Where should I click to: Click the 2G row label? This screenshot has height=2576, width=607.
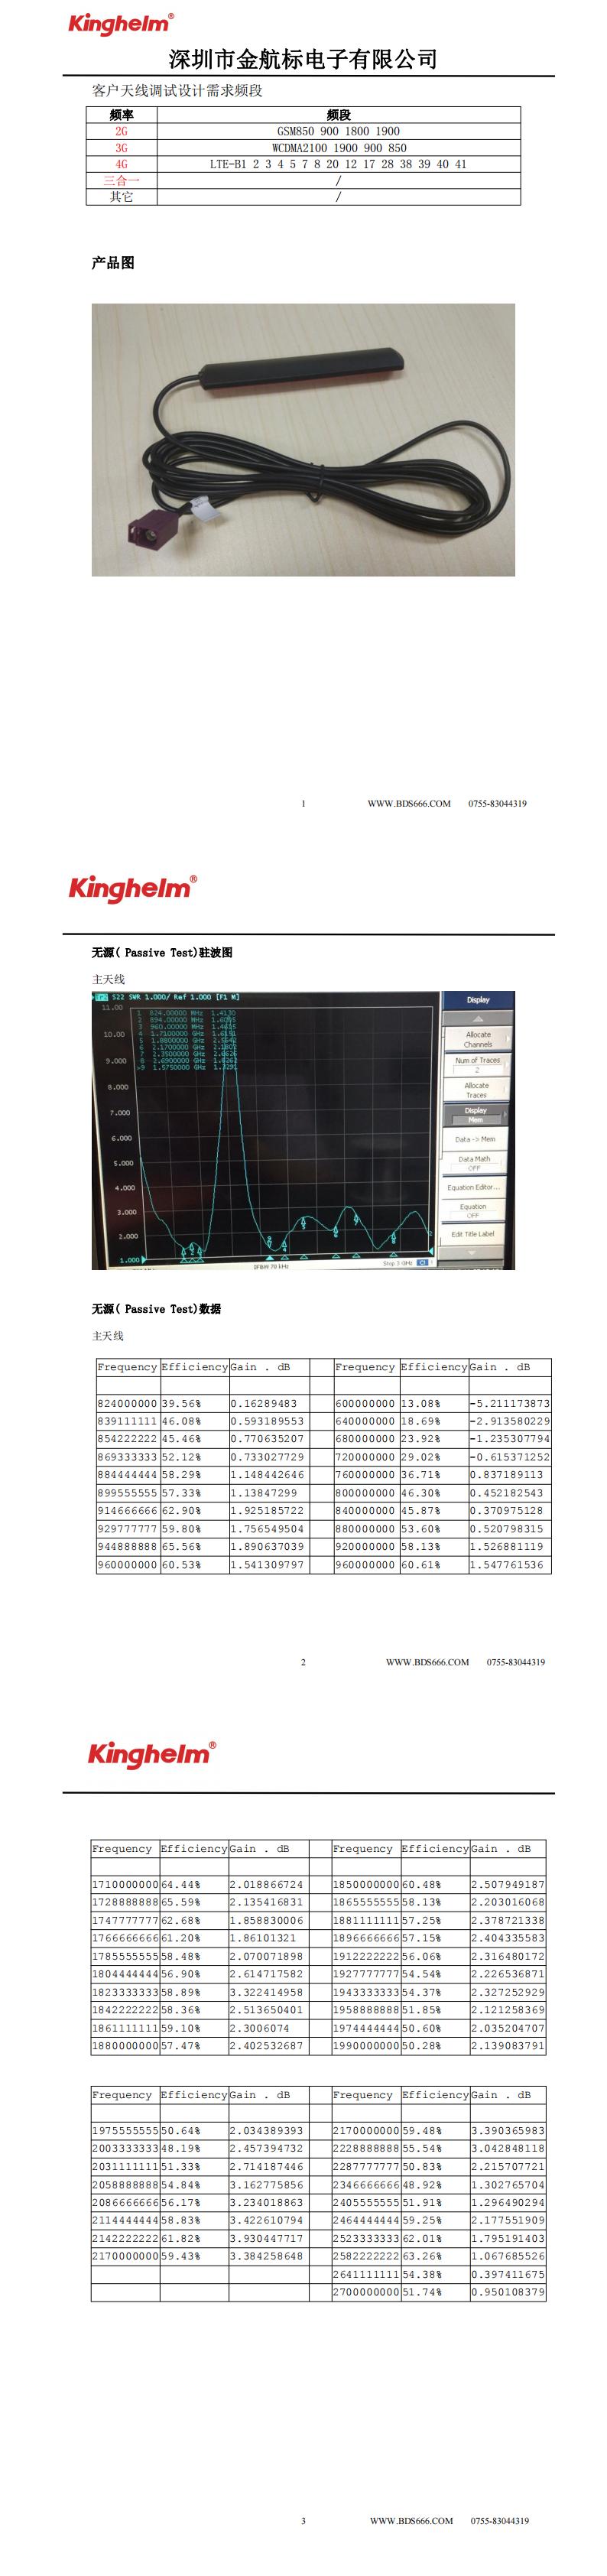121,131
